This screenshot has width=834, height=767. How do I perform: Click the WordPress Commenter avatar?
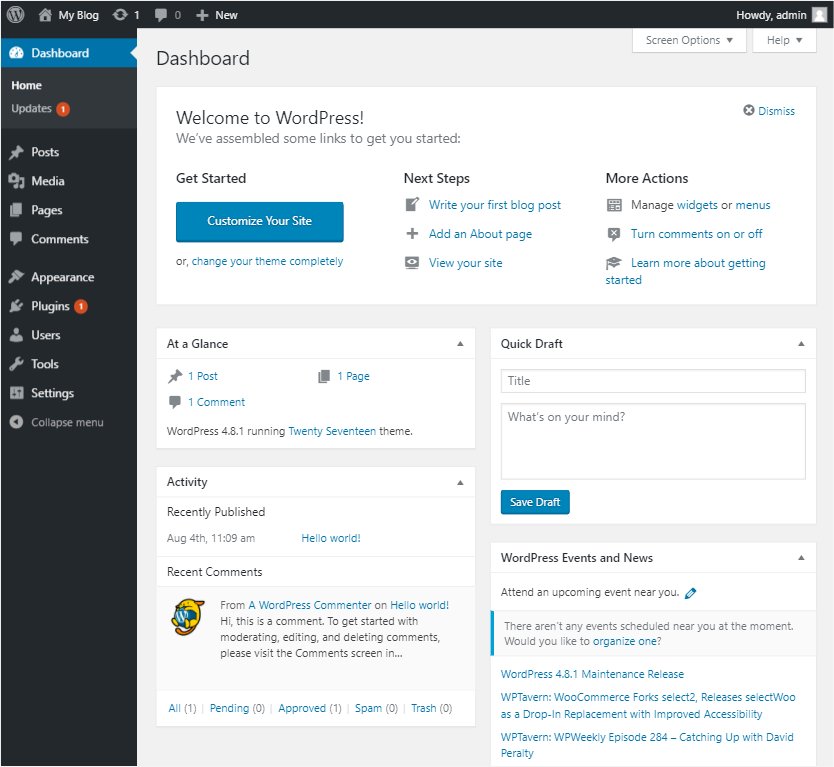[x=188, y=617]
